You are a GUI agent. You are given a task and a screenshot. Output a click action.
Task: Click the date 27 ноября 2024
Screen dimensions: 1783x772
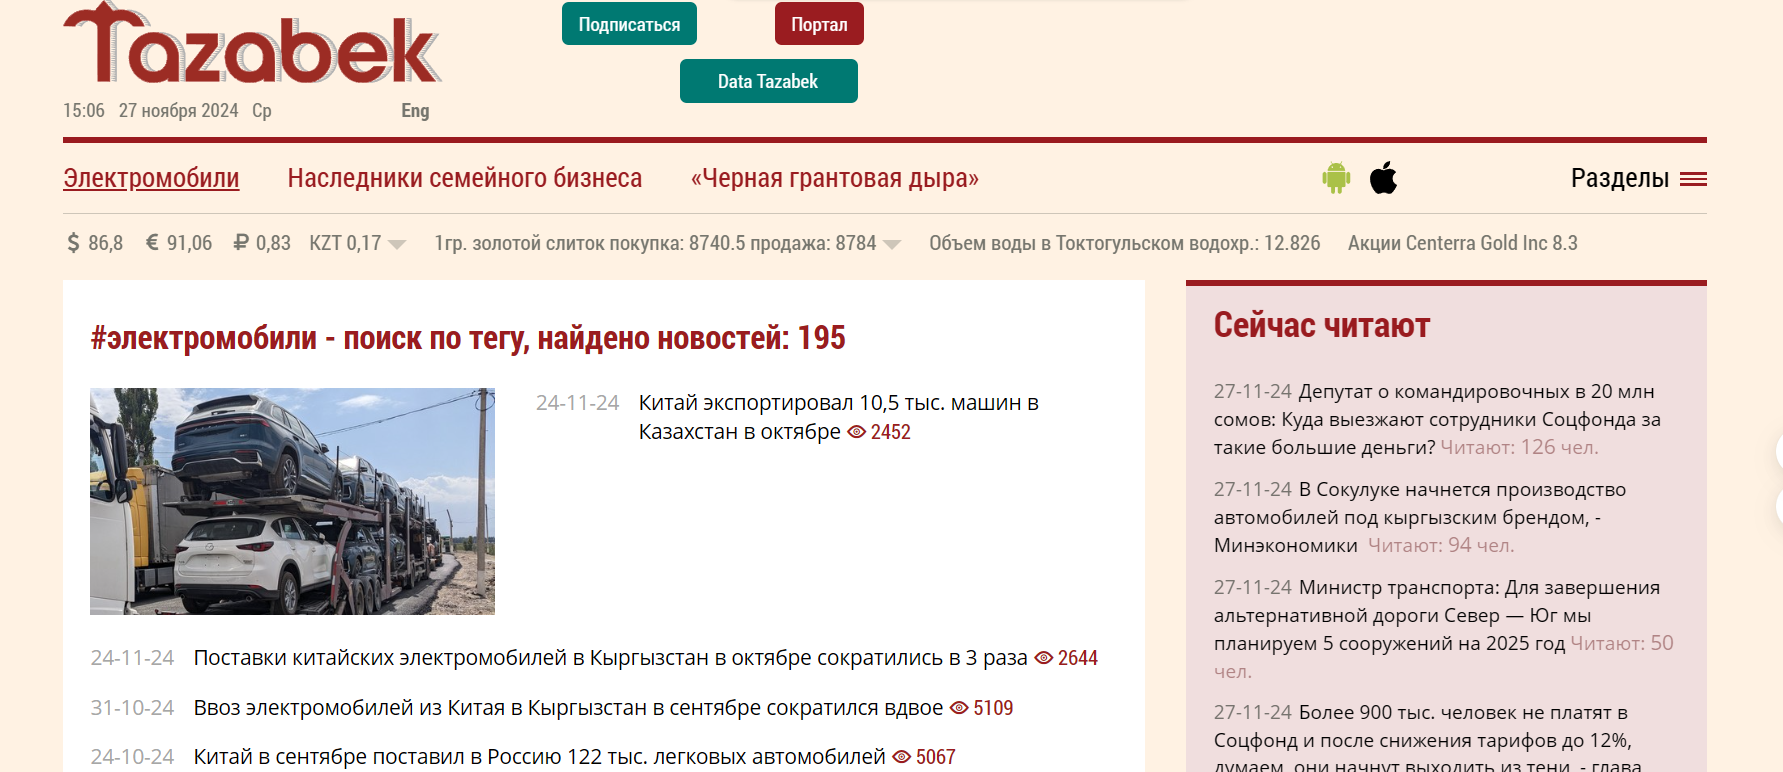coord(178,111)
